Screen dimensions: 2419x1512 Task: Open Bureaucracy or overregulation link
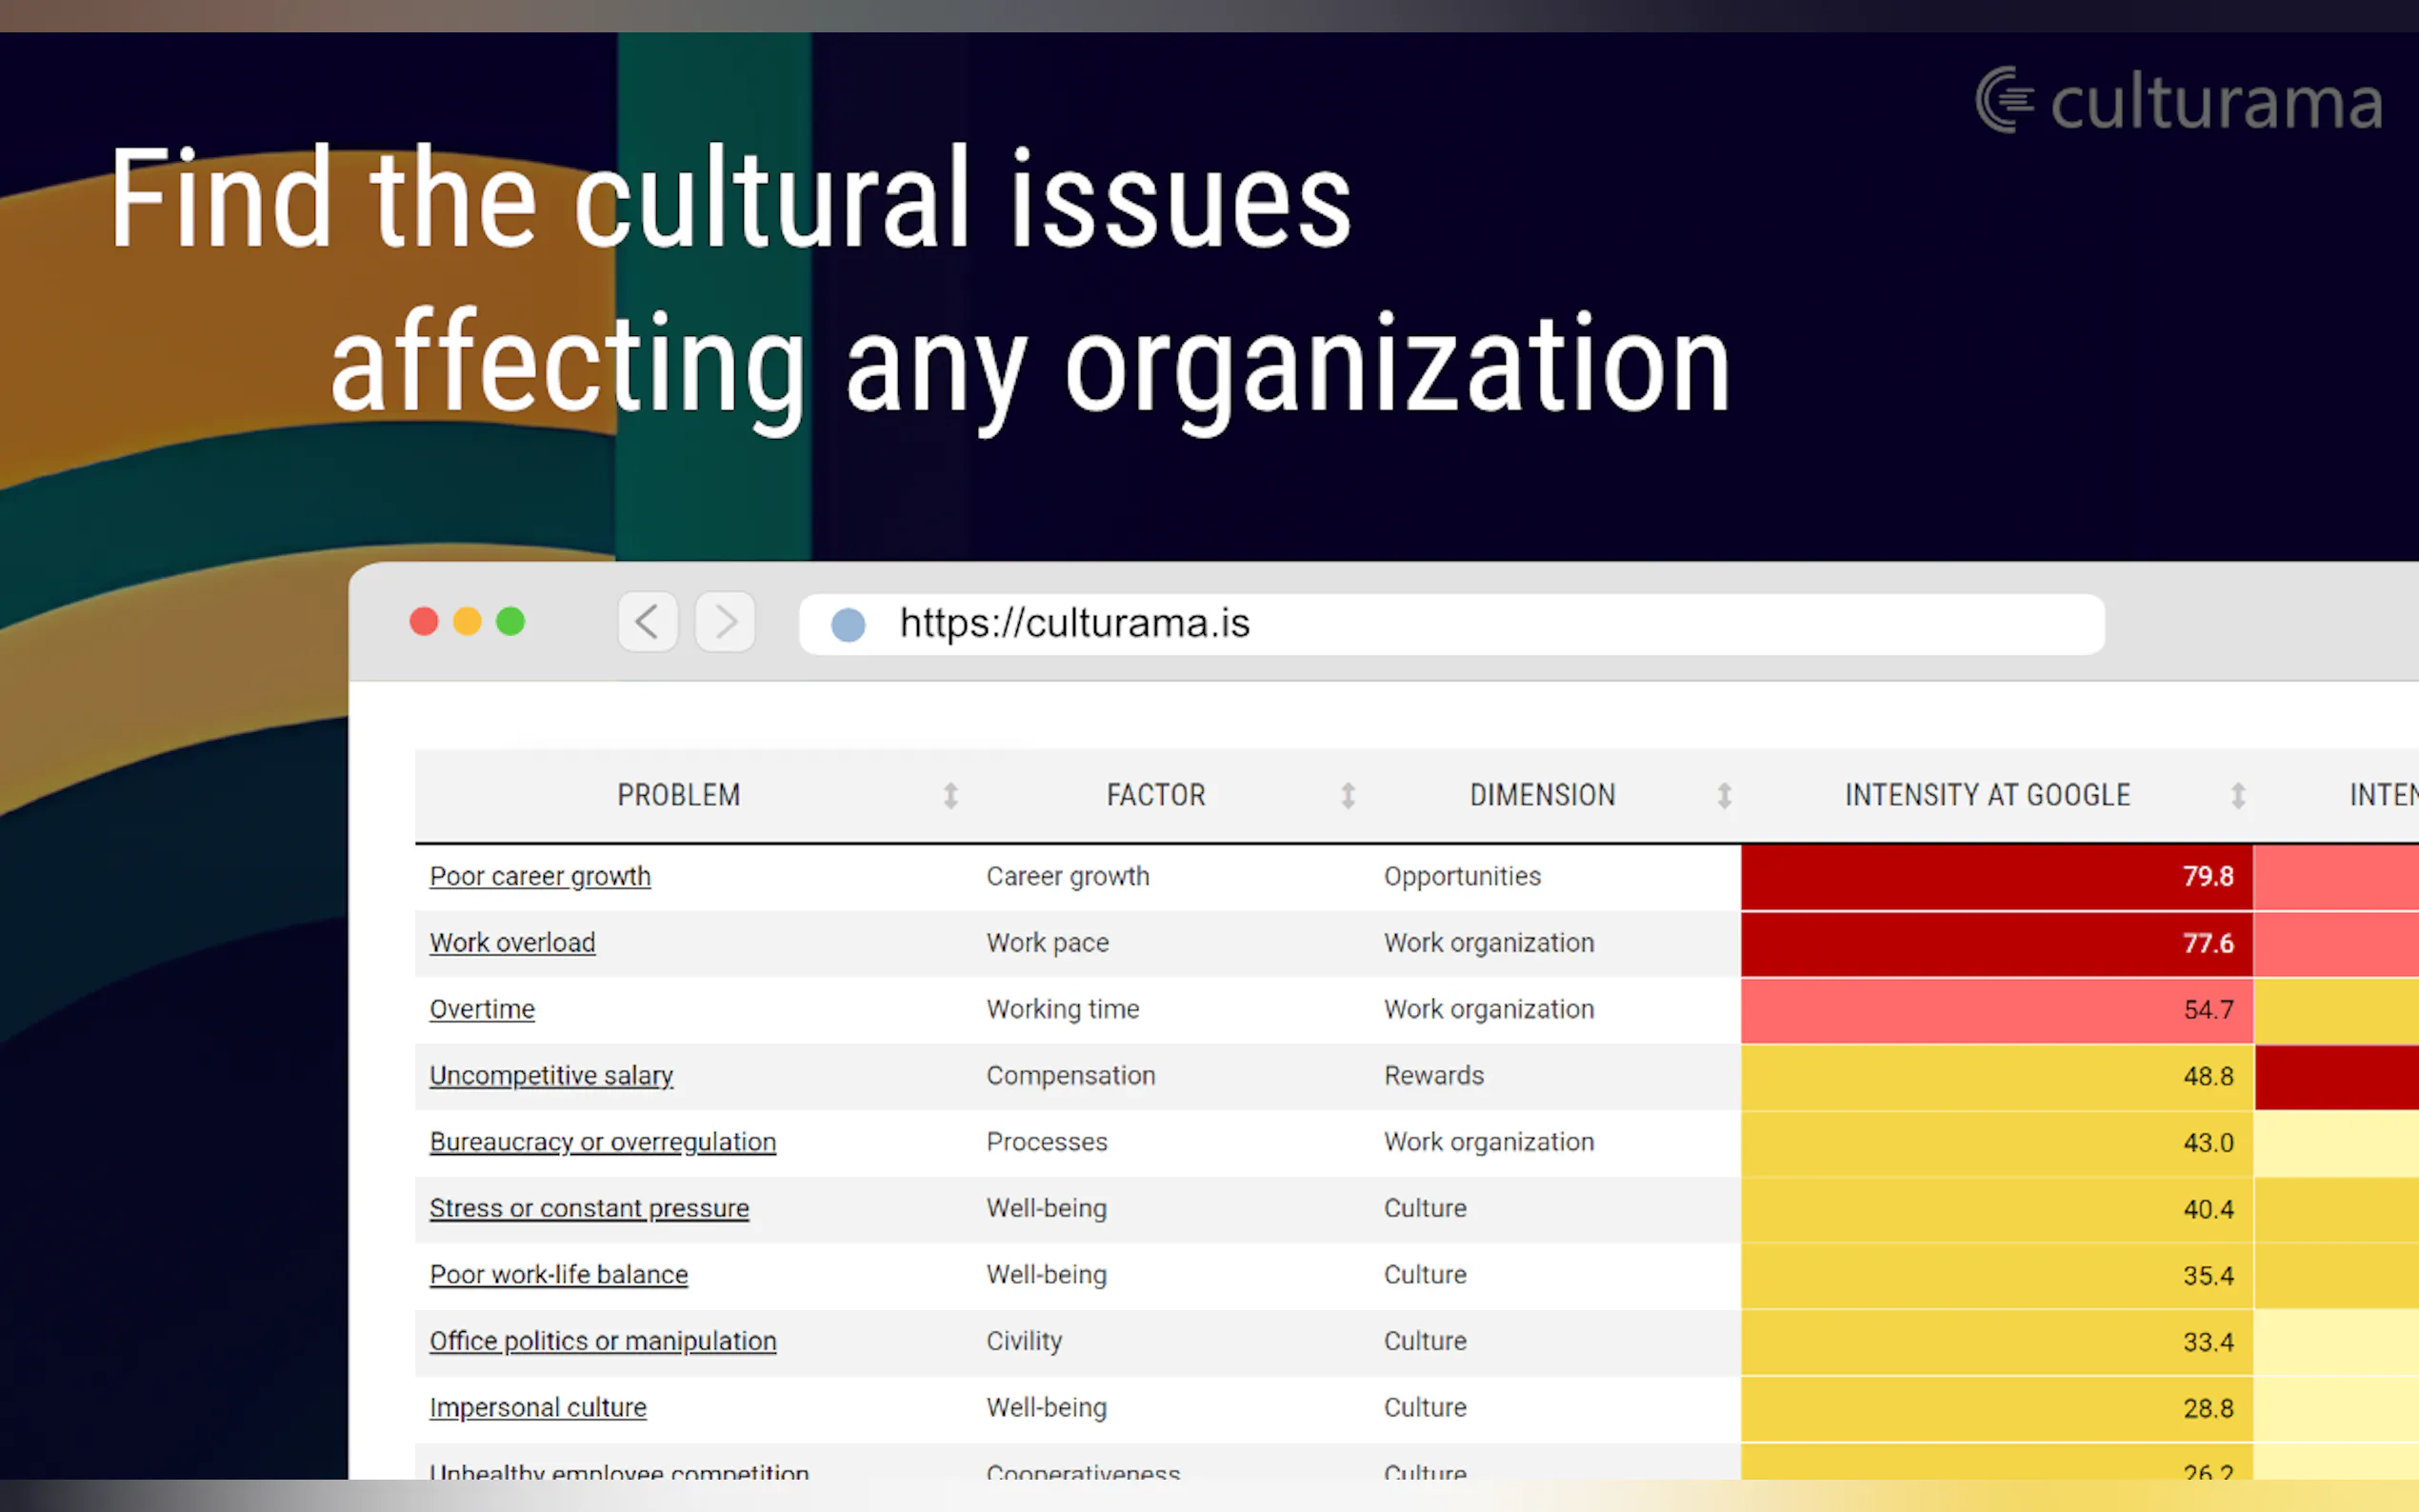602,1142
